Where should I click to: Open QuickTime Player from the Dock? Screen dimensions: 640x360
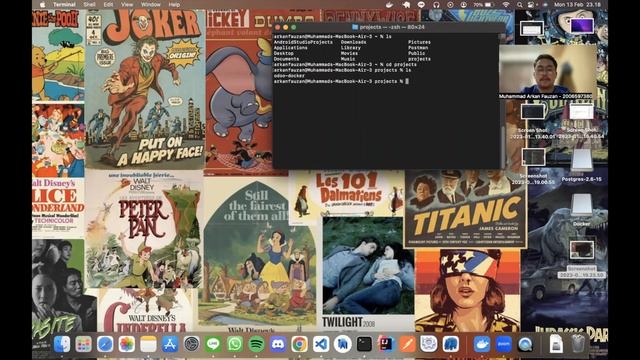(x=525, y=344)
